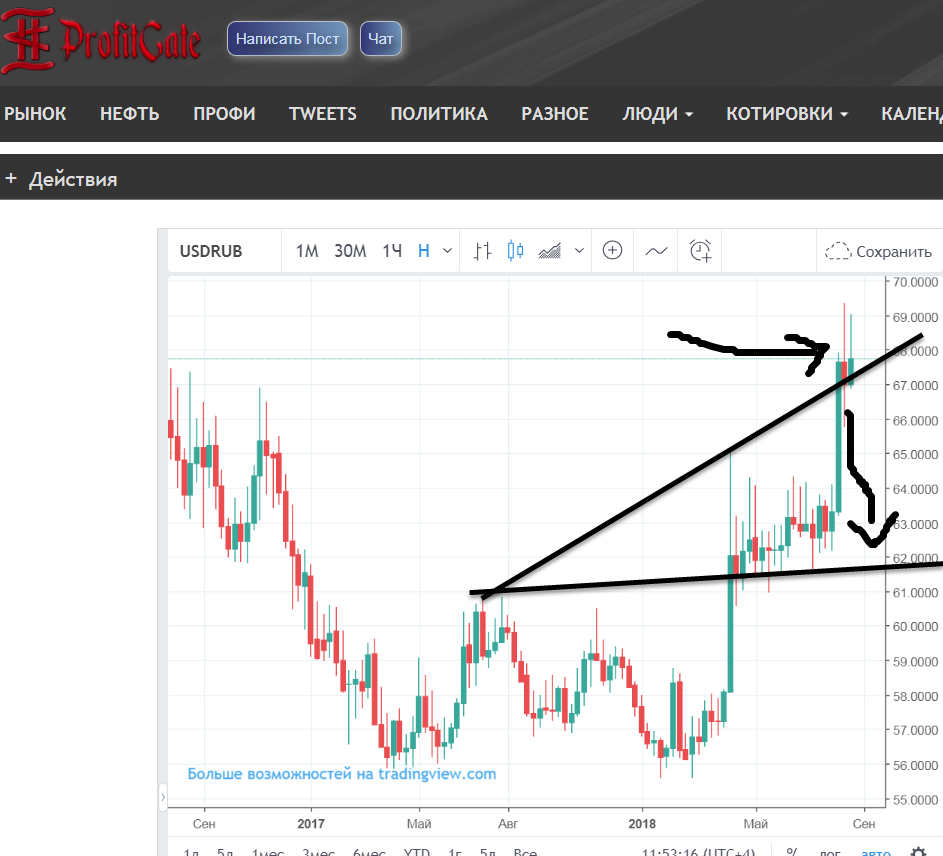Click the 55.0000 price axis label

point(915,799)
